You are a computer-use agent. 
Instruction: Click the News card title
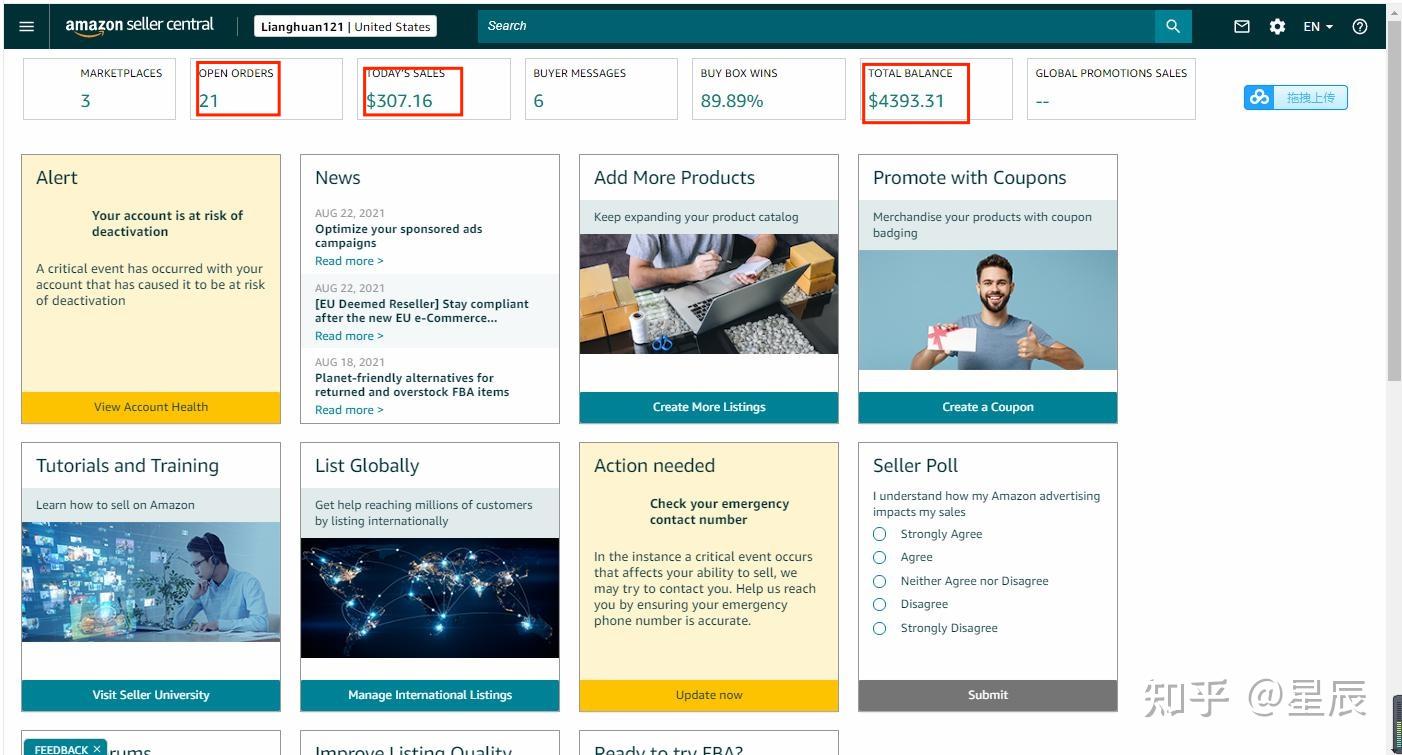point(338,178)
